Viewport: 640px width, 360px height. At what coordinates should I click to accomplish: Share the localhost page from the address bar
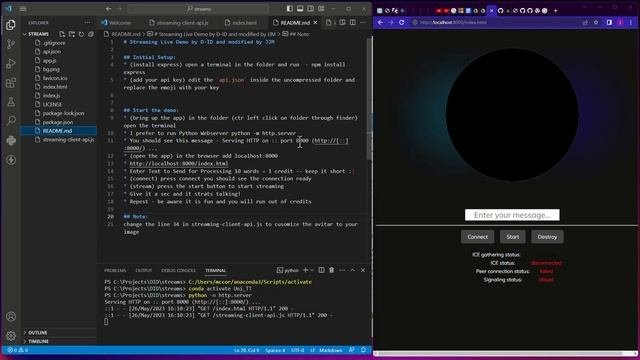(x=585, y=22)
